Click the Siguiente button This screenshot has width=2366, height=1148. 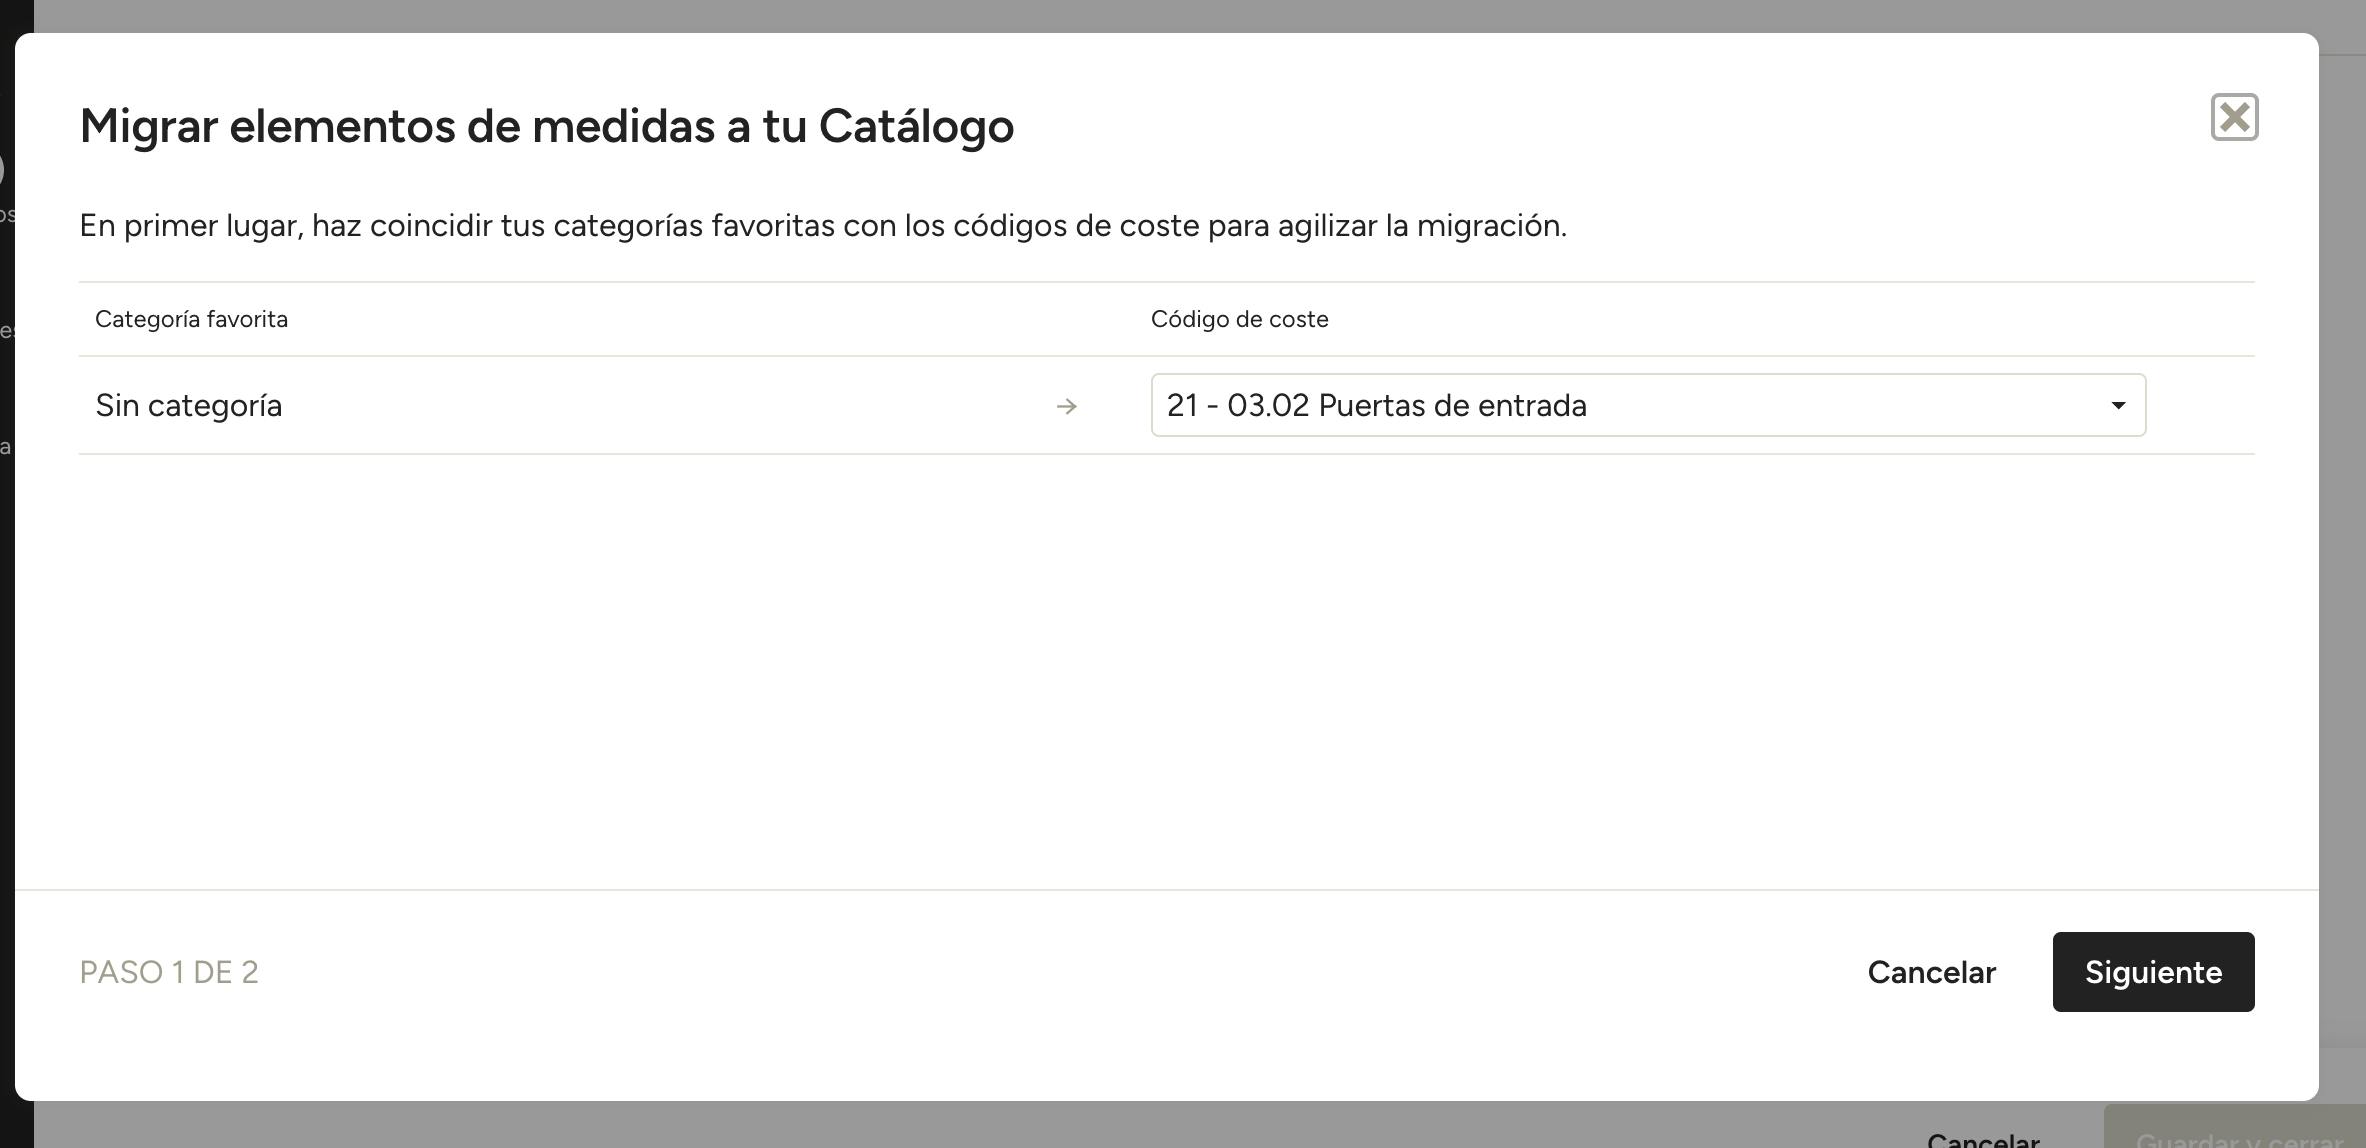tap(2153, 972)
